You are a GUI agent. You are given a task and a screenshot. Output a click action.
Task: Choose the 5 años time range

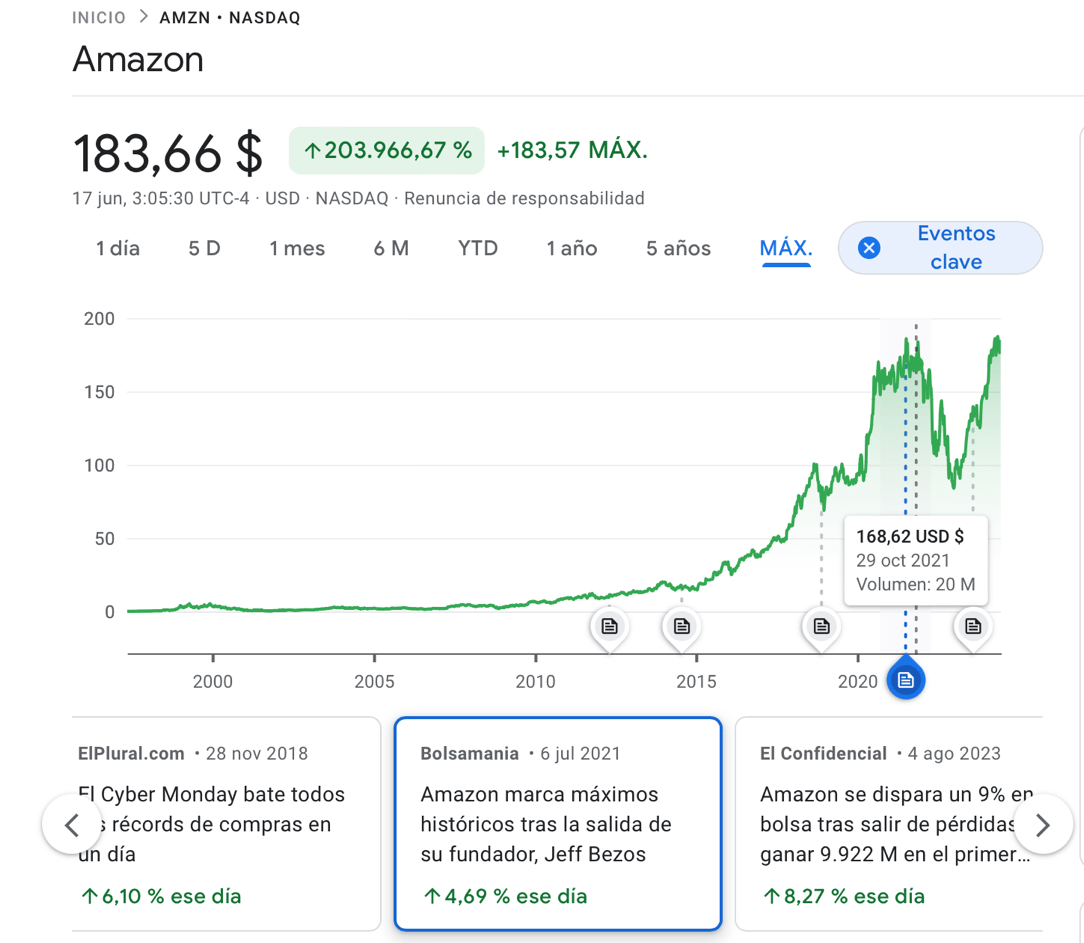pyautogui.click(x=678, y=249)
